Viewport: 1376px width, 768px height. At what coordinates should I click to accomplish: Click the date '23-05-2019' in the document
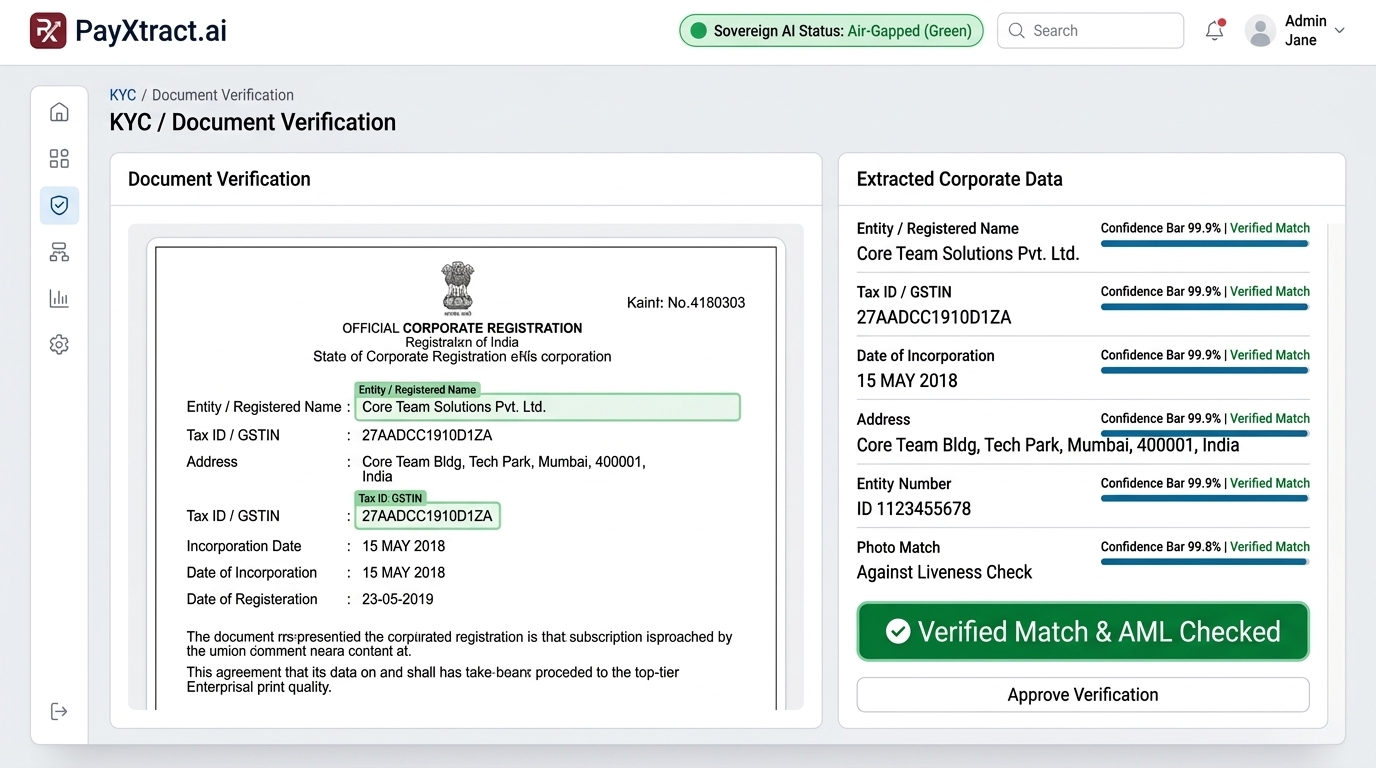pos(398,599)
